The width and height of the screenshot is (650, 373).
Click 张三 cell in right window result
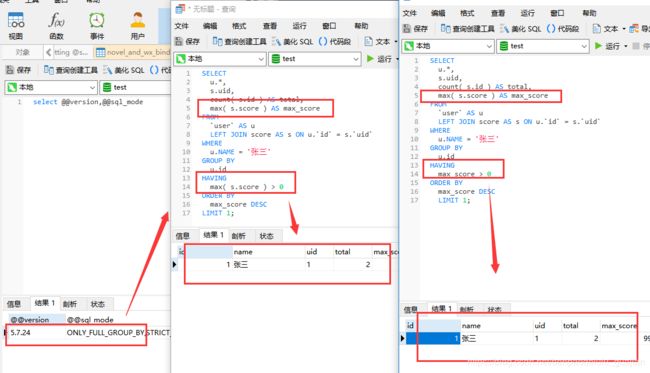pyautogui.click(x=496, y=339)
